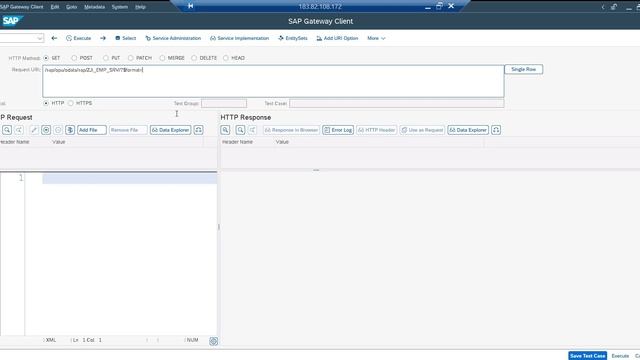Click Header Name column in HTTP Response table
The width and height of the screenshot is (640, 360).
point(237,142)
